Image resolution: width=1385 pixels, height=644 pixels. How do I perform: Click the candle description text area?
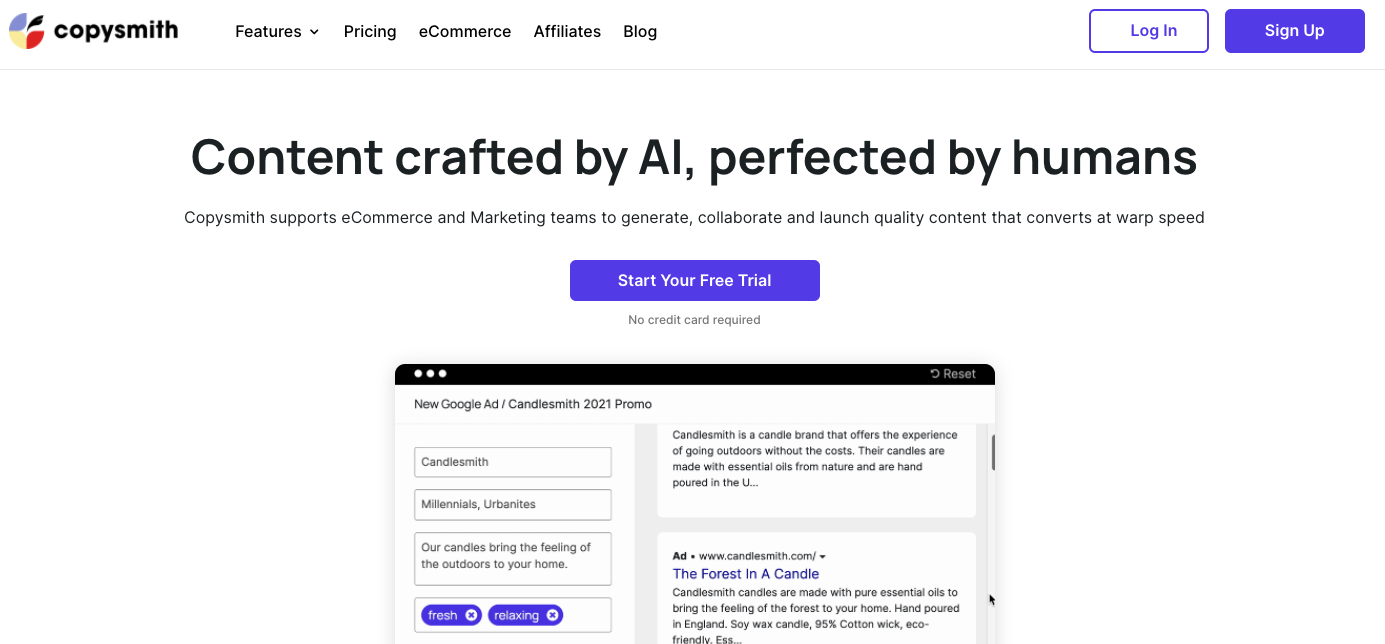coord(512,558)
